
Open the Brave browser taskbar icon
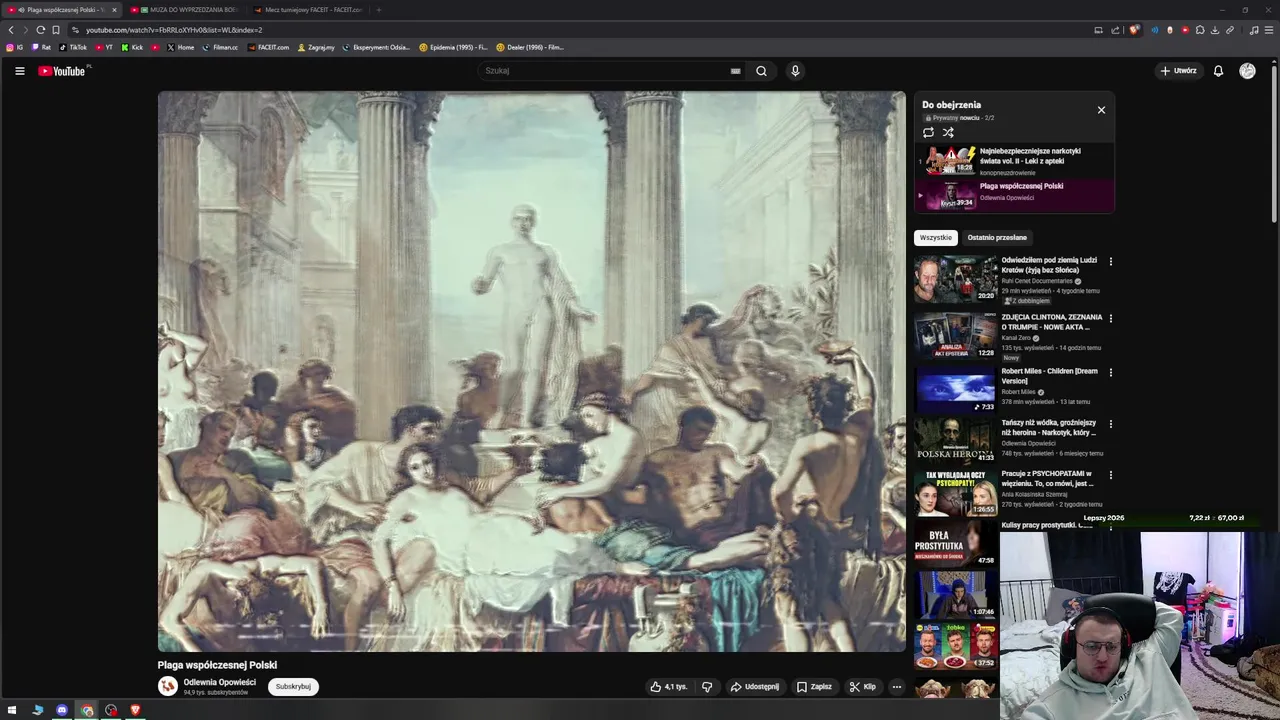135,710
